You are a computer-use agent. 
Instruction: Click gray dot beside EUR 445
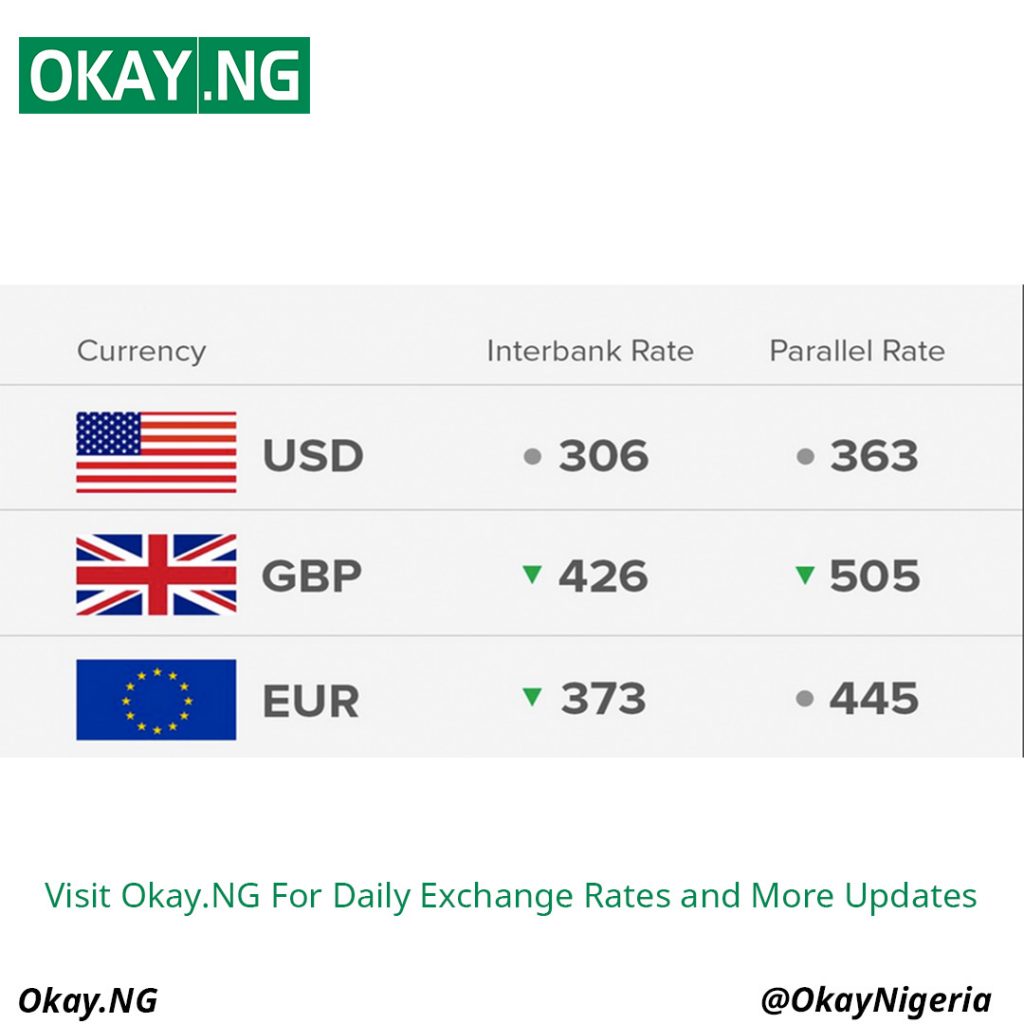[x=805, y=699]
